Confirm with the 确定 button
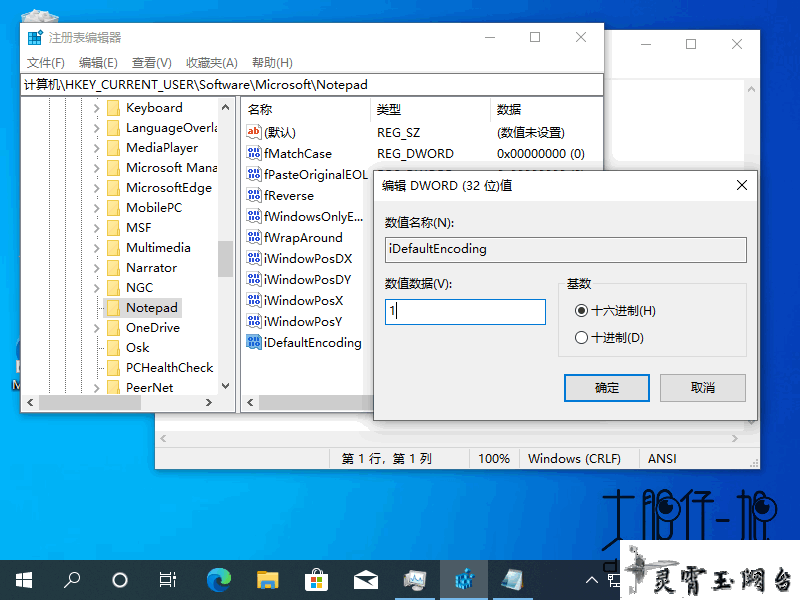This screenshot has width=800, height=600. click(x=607, y=388)
